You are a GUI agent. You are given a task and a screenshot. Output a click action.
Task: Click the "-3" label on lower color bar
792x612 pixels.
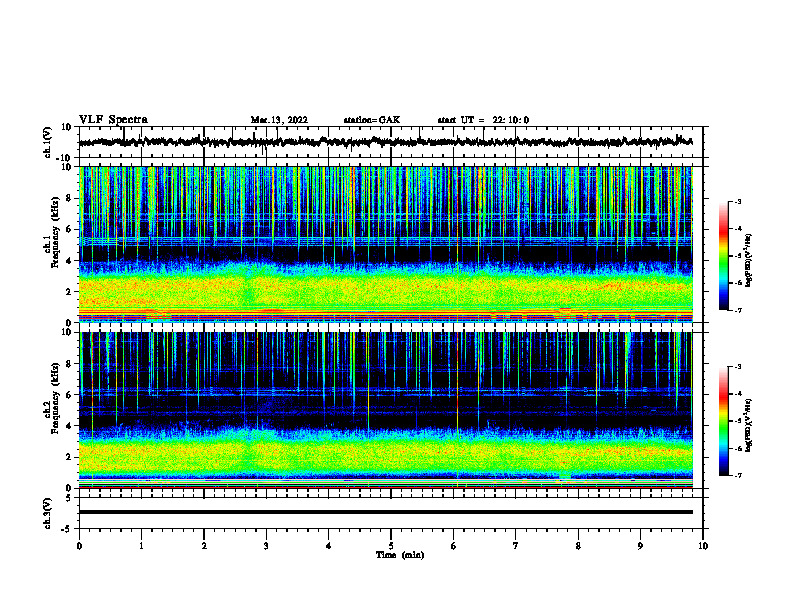click(x=737, y=367)
